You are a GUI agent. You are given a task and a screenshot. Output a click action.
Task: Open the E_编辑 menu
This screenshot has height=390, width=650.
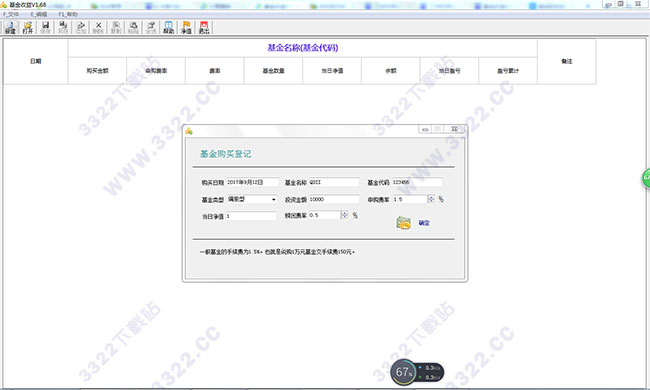39,14
